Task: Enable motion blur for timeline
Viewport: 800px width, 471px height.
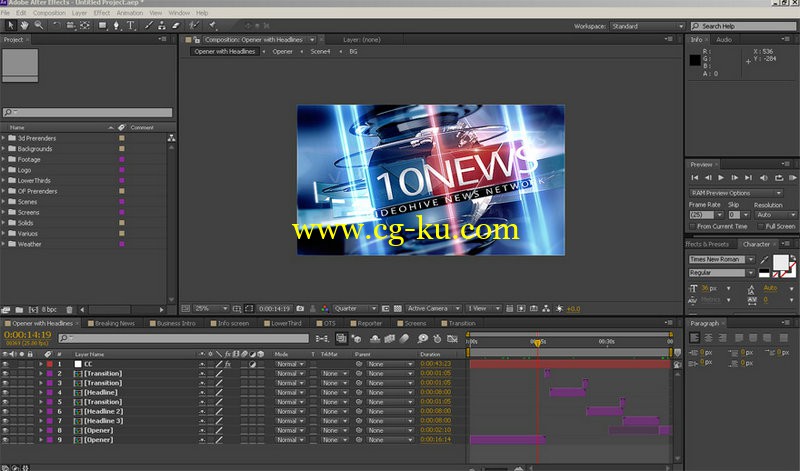Action: click(404, 338)
